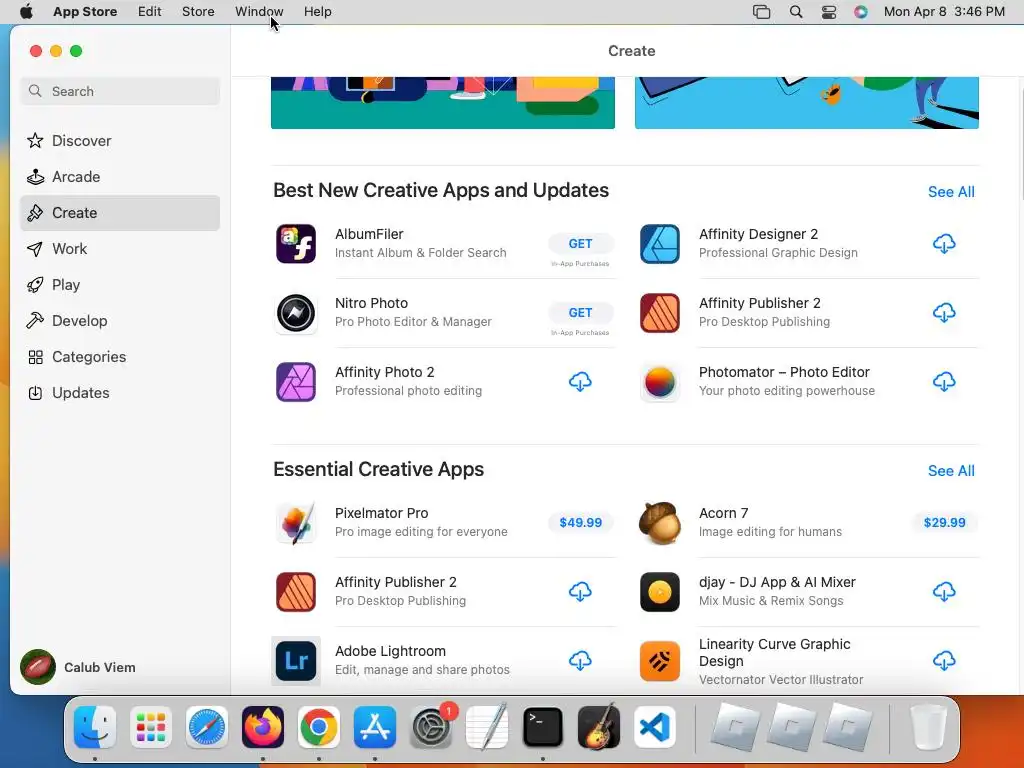The height and width of the screenshot is (768, 1024).
Task: Open the Help menu
Action: point(317,12)
